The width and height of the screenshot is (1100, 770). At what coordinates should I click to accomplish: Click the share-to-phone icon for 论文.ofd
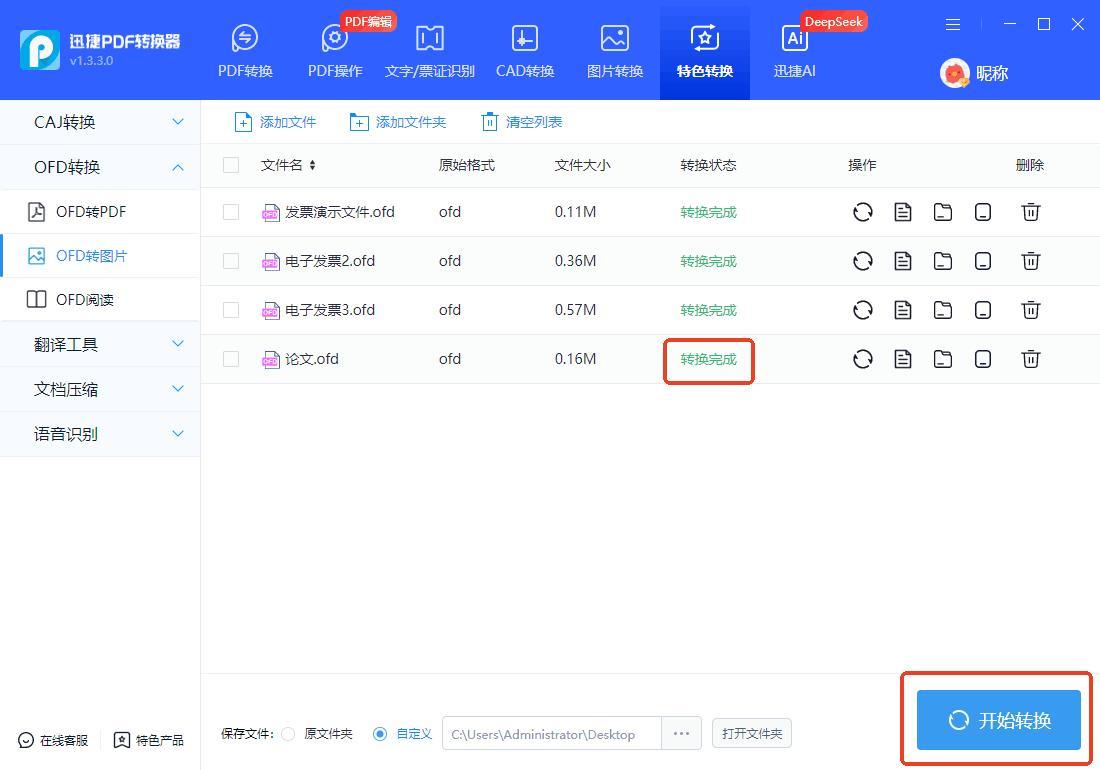click(982, 359)
